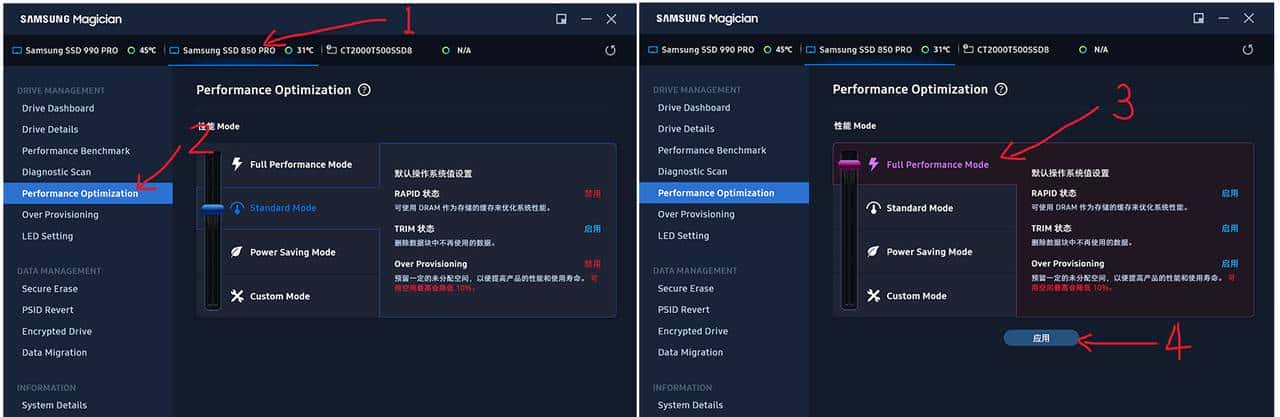Open Performance Optimization help icon in right window
Screen dimensions: 1280x417
tap(1001, 89)
